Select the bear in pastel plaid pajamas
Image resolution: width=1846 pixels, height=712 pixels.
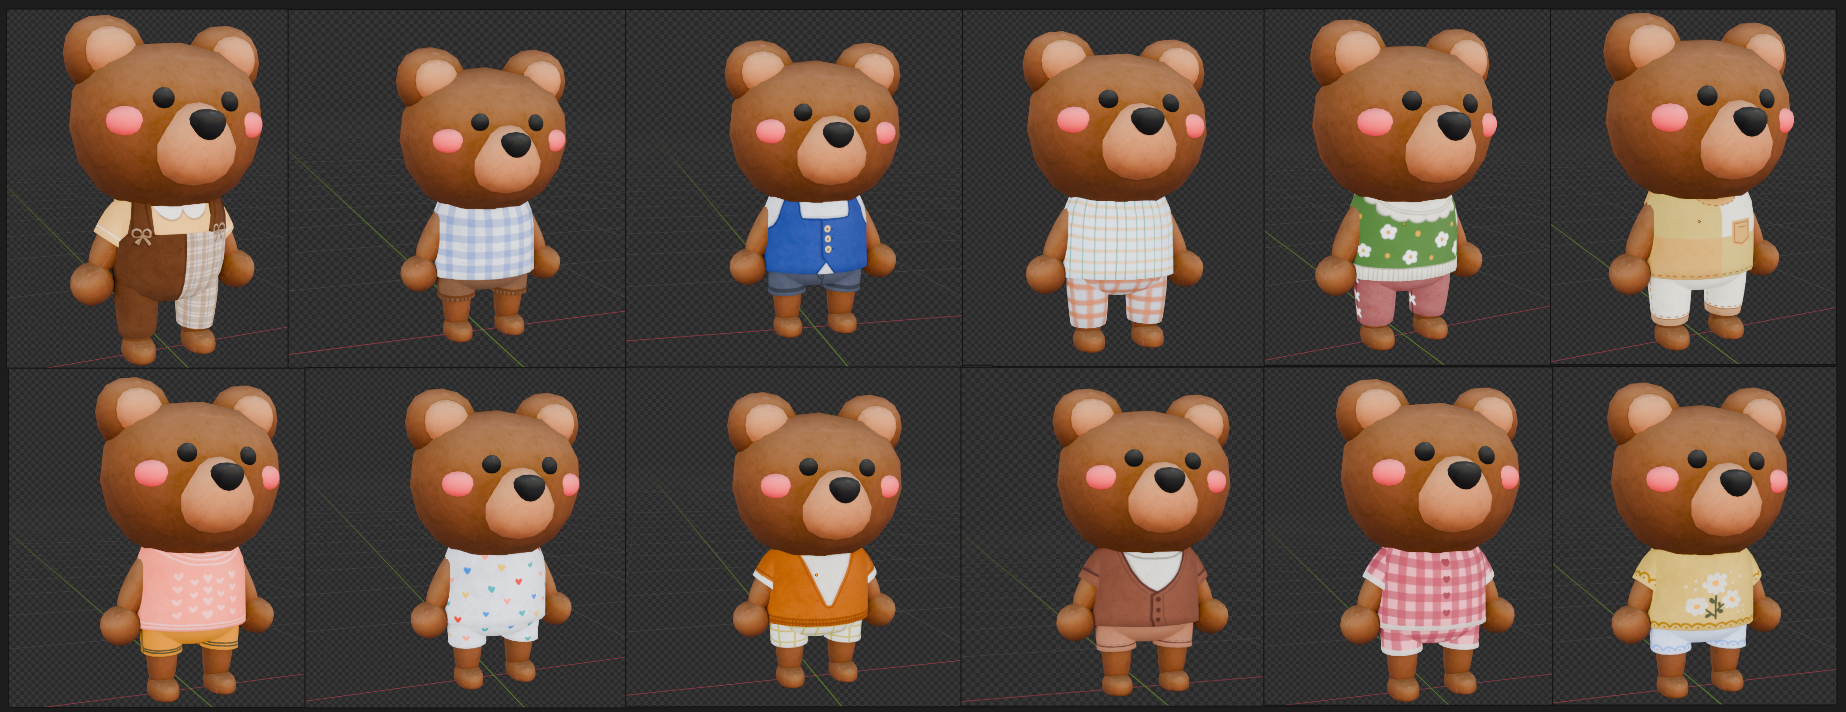click(1115, 190)
